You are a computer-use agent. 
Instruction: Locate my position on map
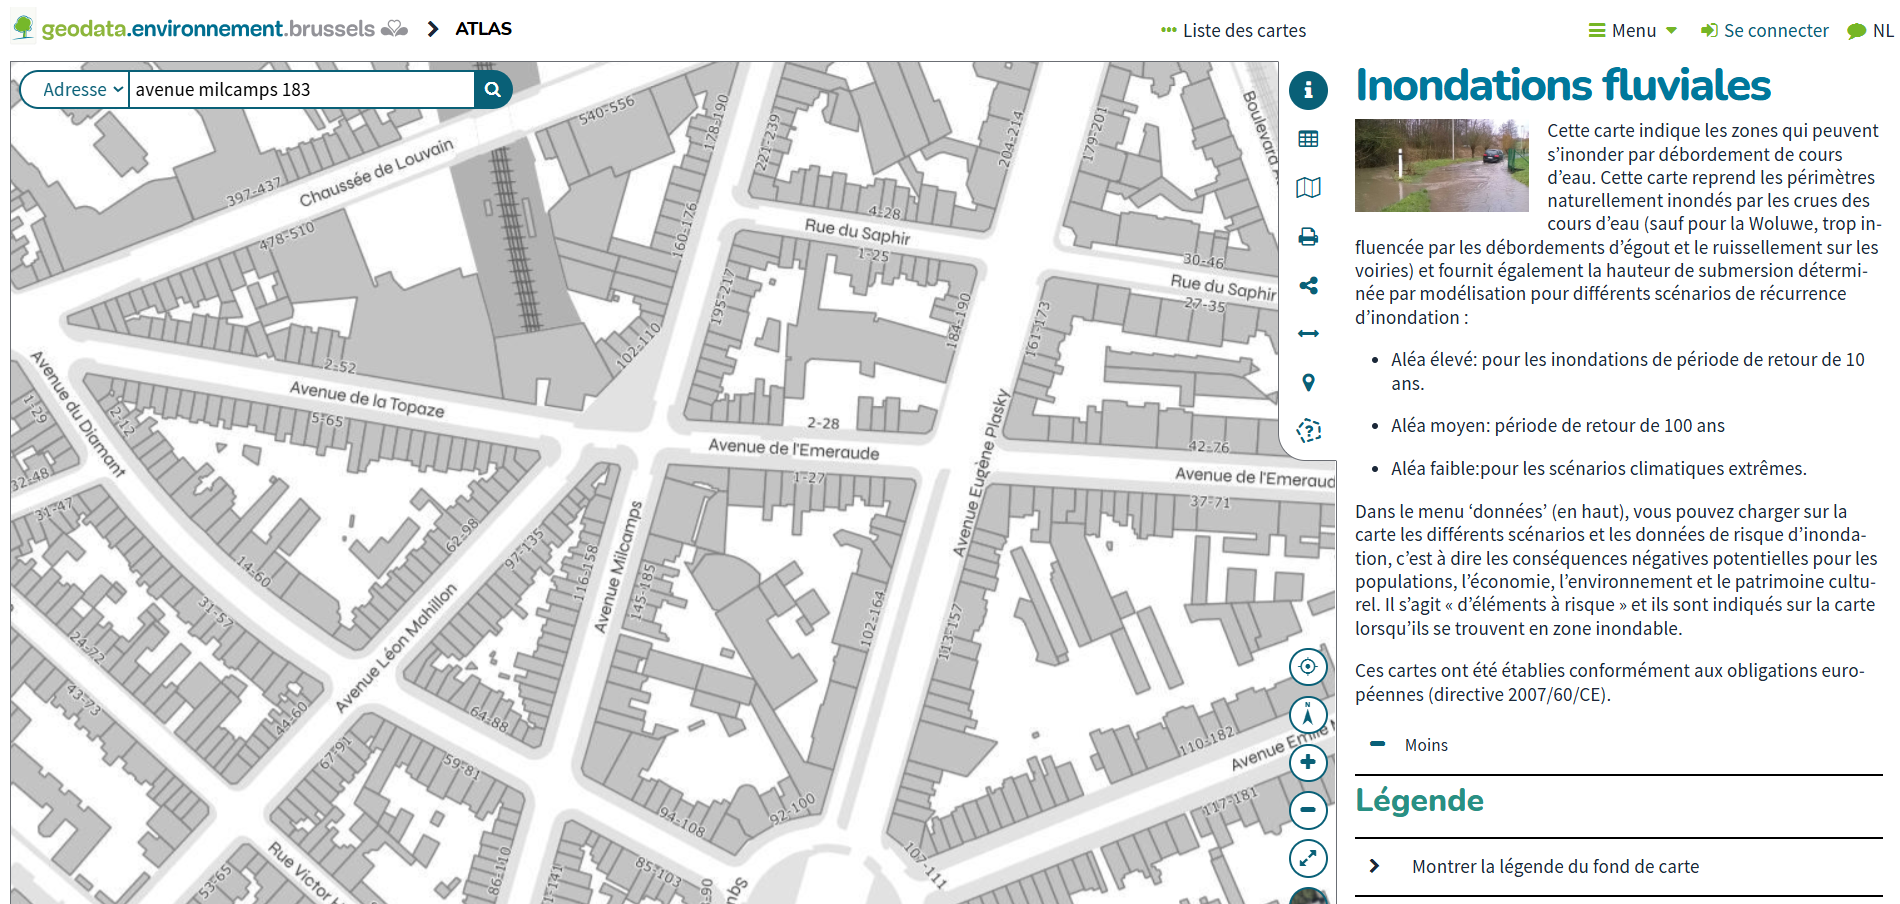click(x=1308, y=667)
